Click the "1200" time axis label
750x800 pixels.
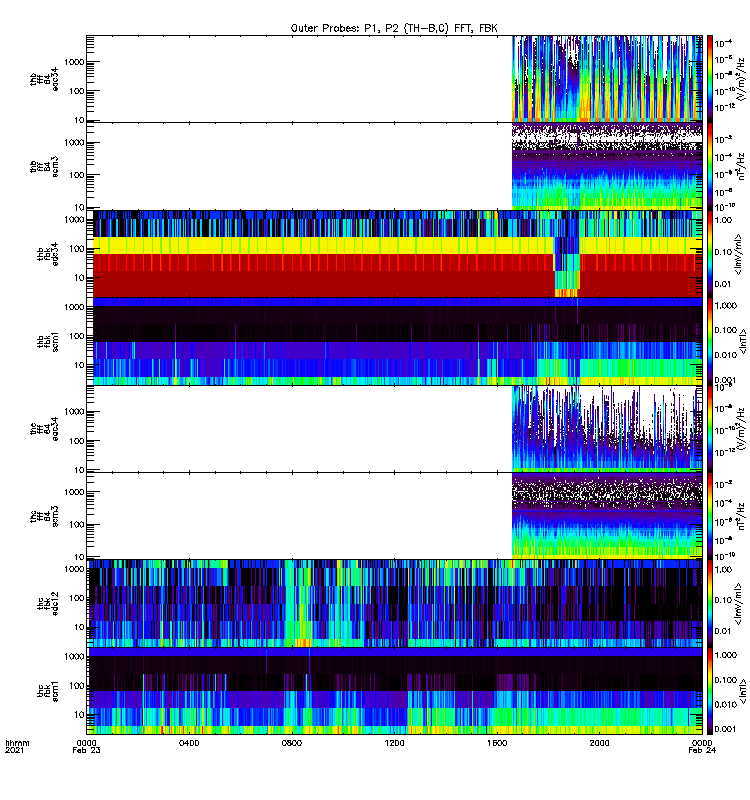394,743
